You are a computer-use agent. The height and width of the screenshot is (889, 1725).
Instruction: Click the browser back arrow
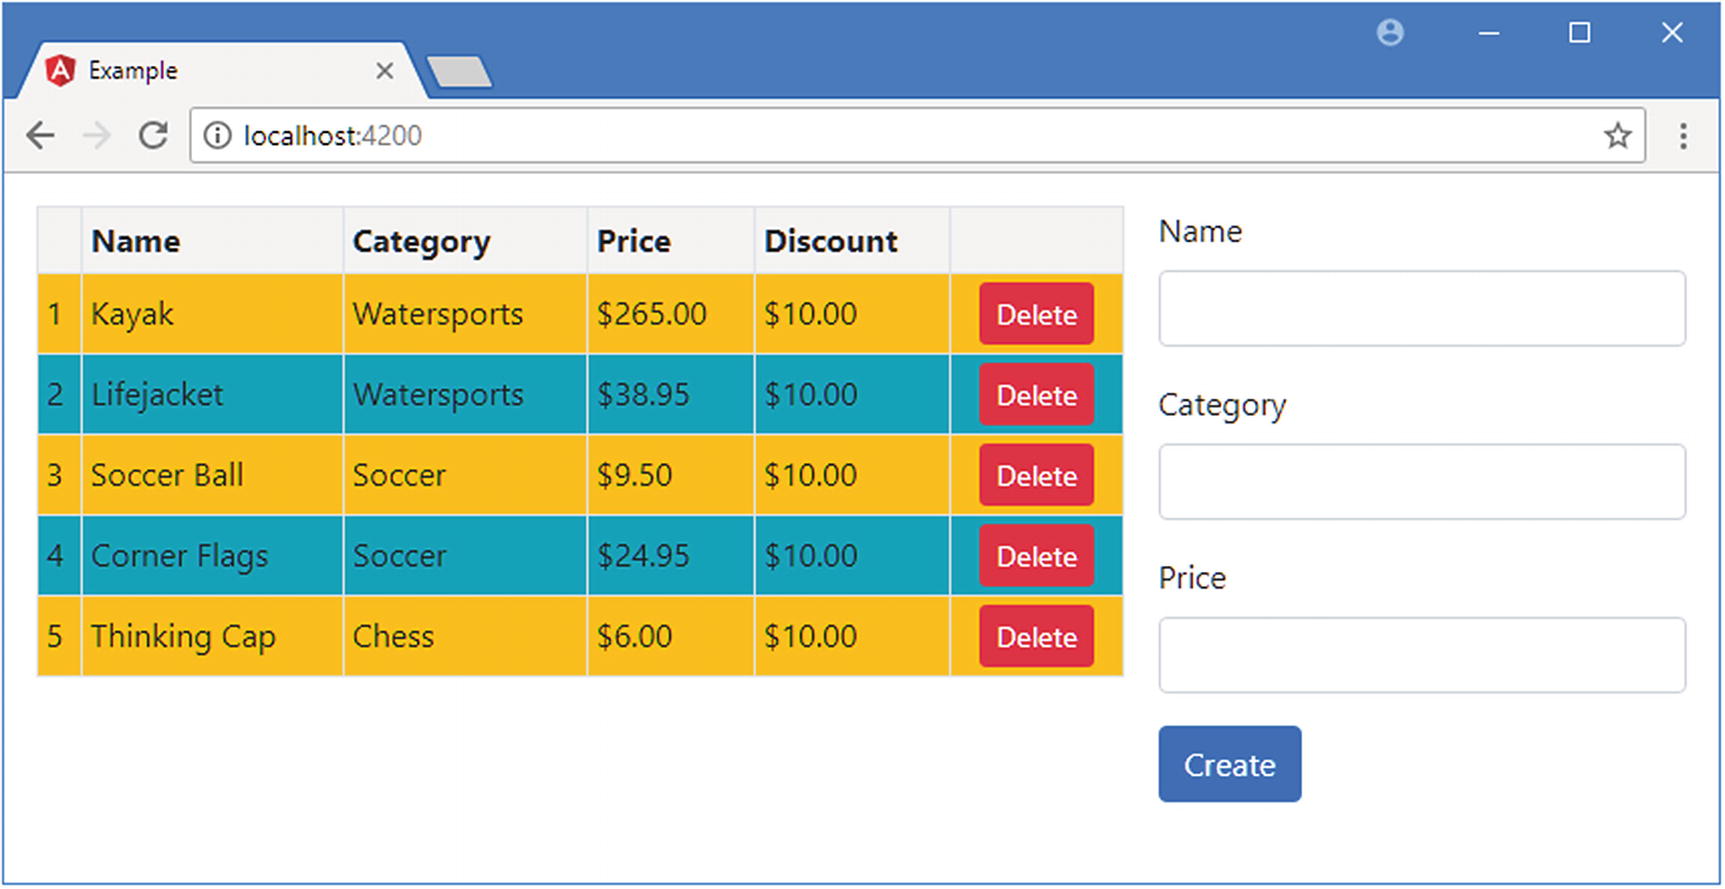41,135
